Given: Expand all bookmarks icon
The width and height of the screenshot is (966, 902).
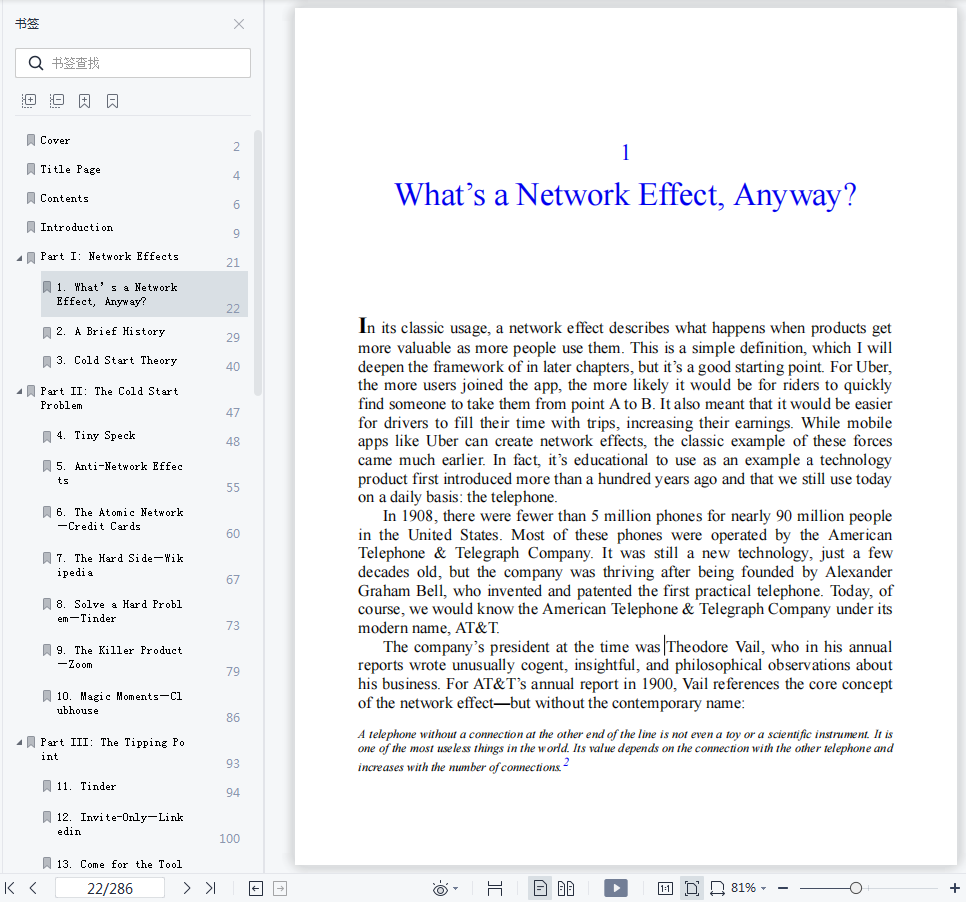Looking at the screenshot, I should (x=29, y=100).
